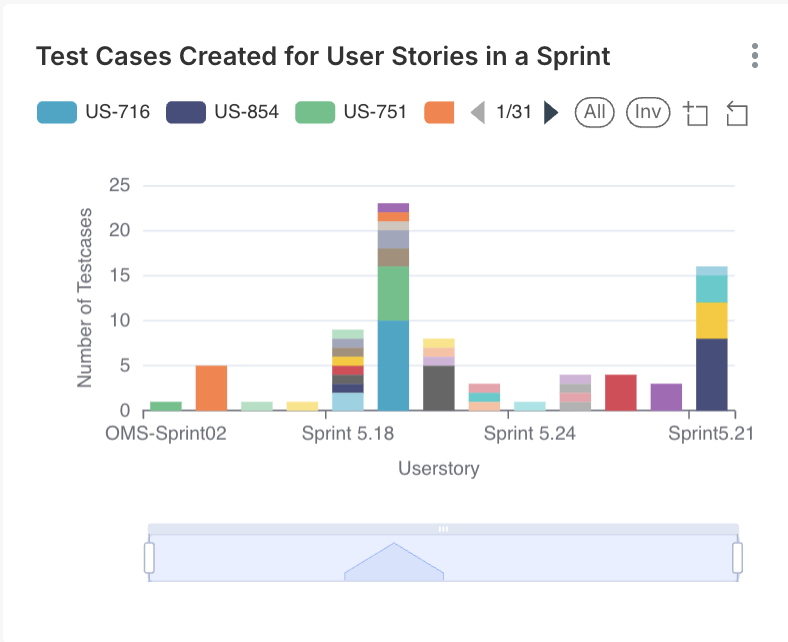Toggle the orange legend swatch series
The height and width of the screenshot is (642, 788).
click(x=439, y=112)
